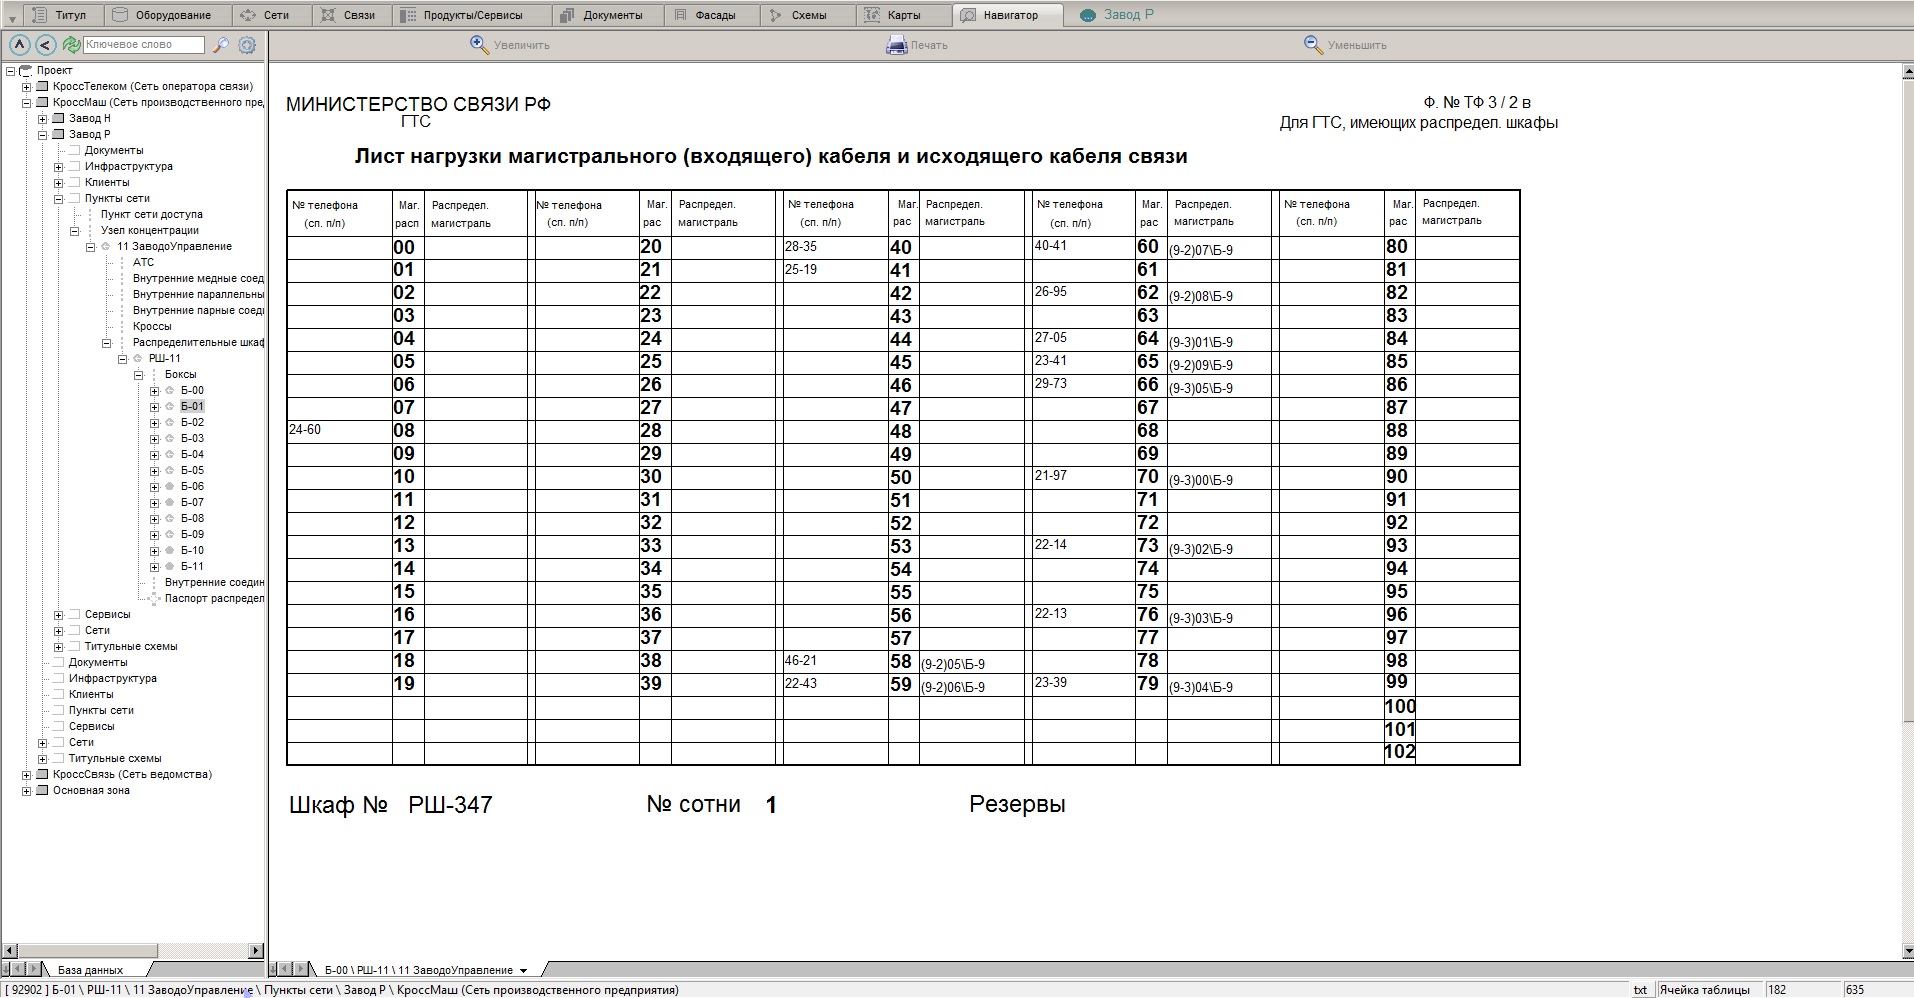This screenshot has height=998, width=1914.
Task: Click the green refresh arrows icon
Action: click(x=71, y=45)
